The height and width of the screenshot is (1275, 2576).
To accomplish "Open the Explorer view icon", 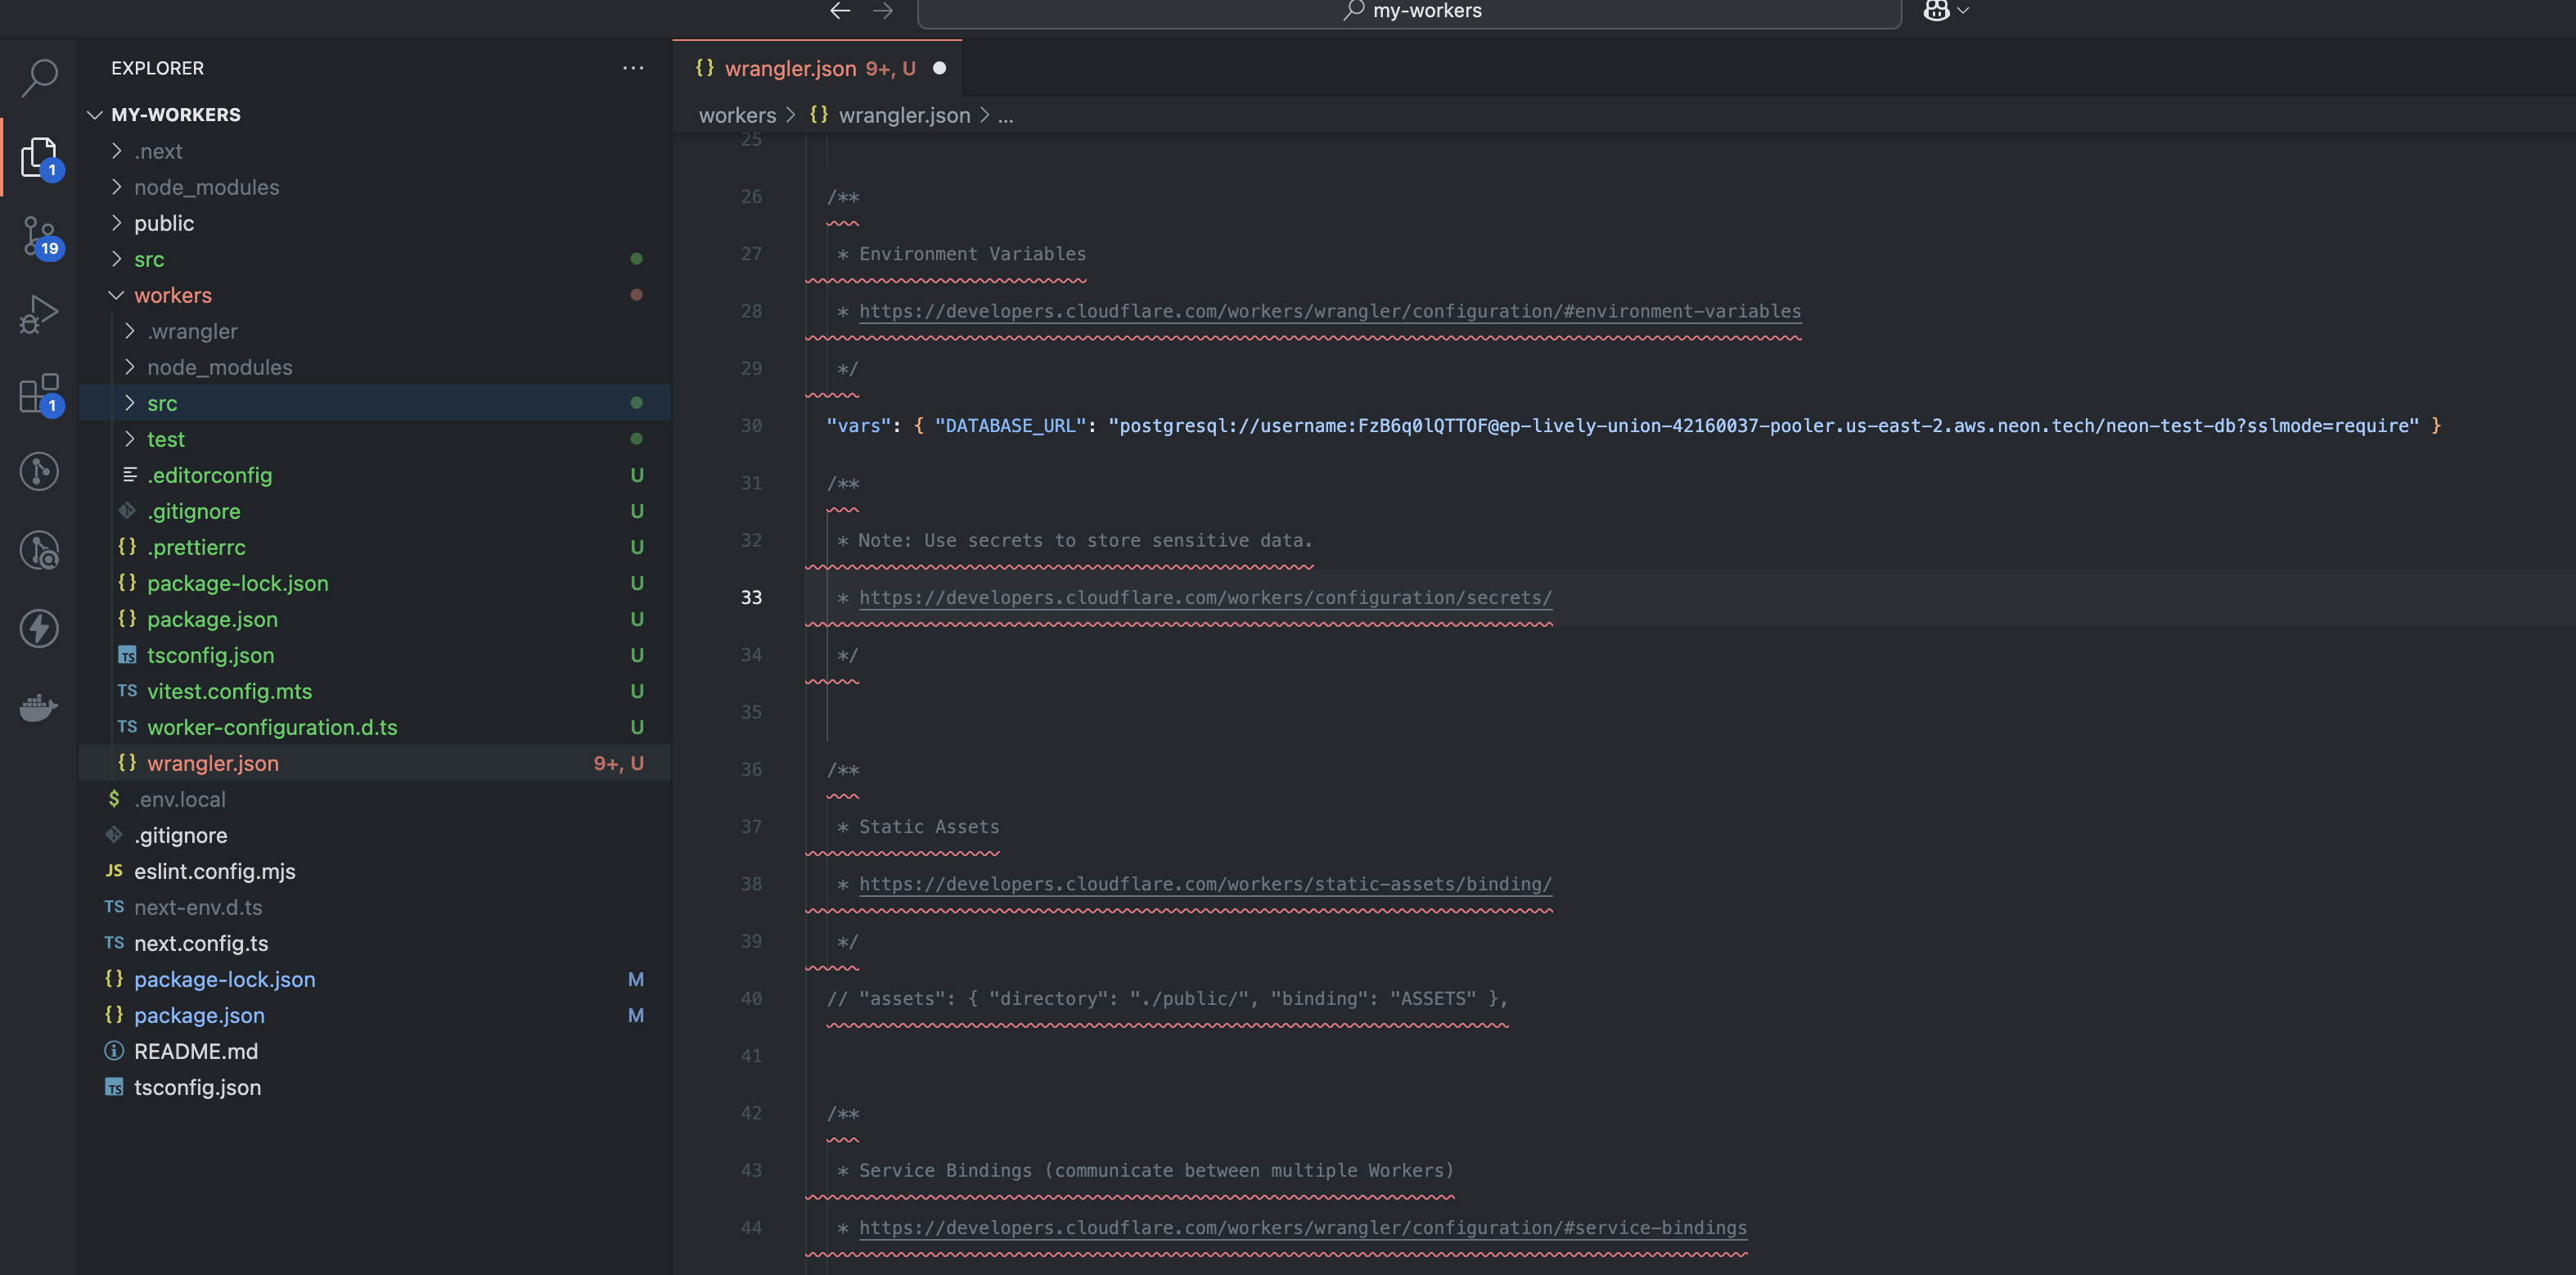I will 39,156.
